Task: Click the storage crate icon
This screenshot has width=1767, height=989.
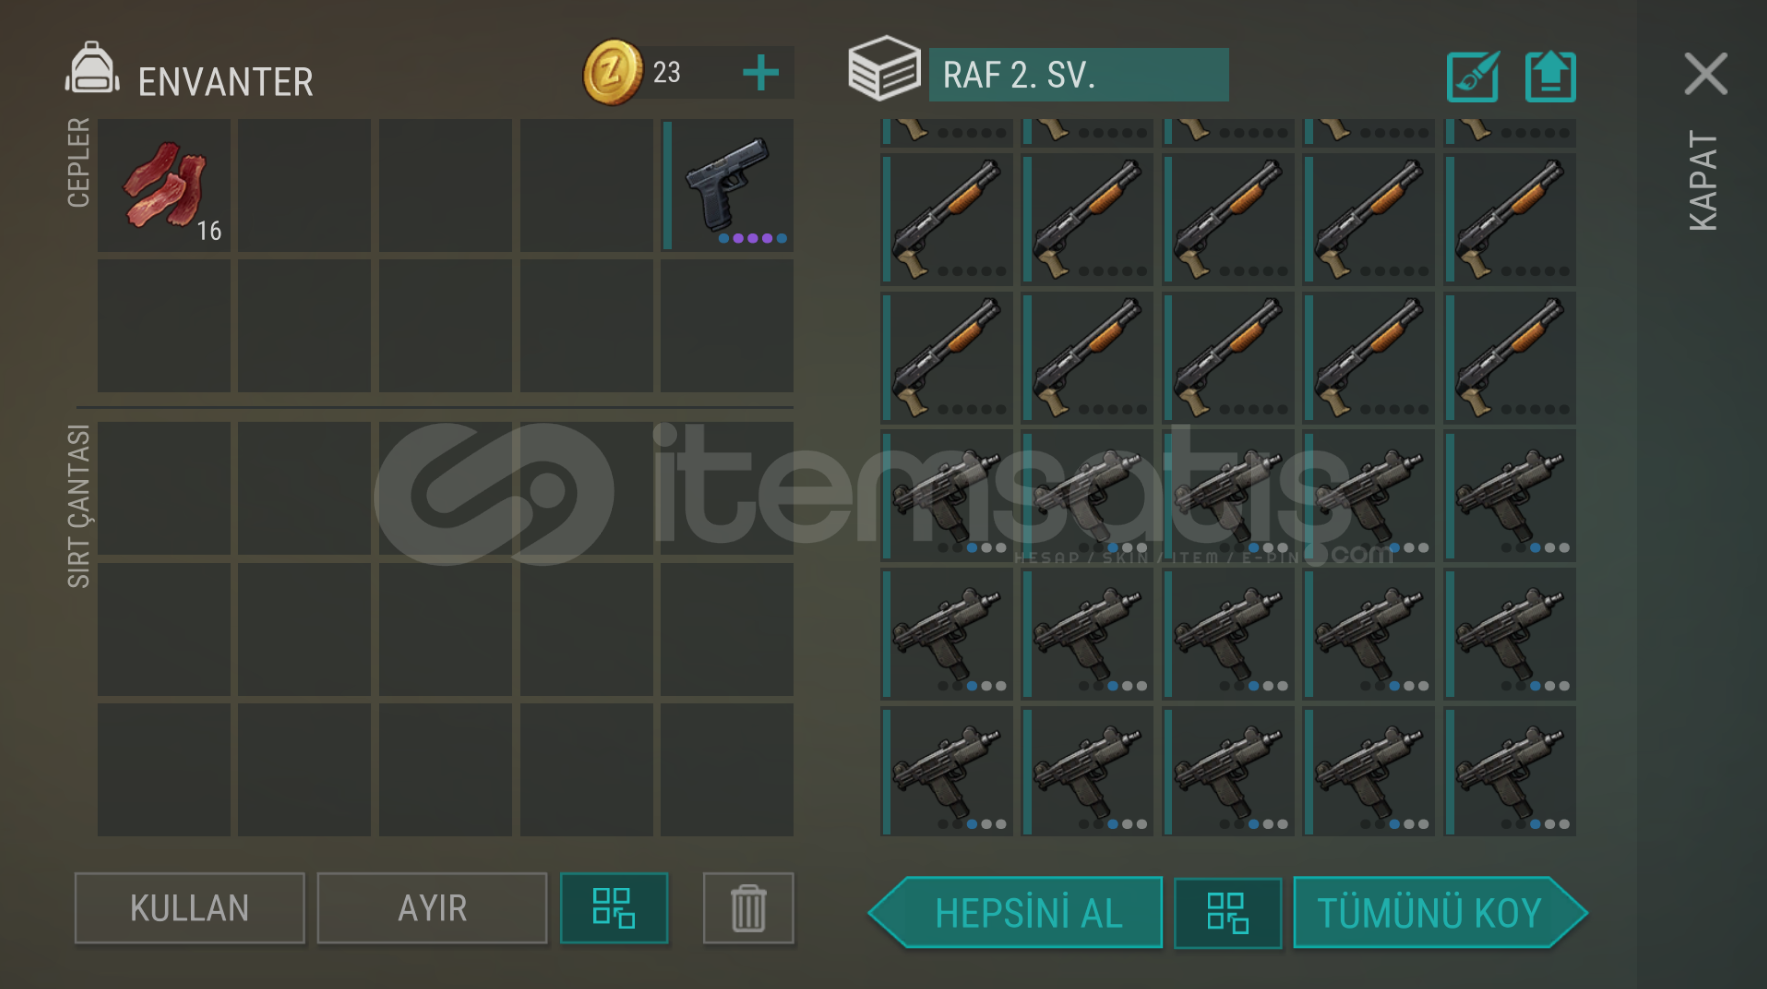Action: pyautogui.click(x=884, y=68)
